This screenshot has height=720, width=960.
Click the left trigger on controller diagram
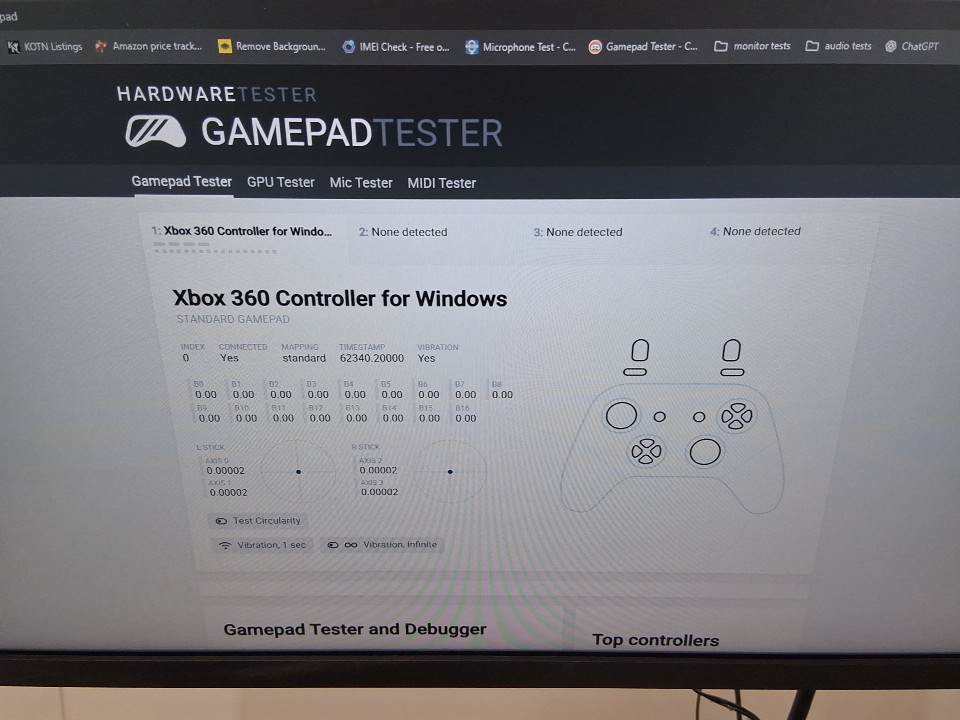pyautogui.click(x=640, y=351)
